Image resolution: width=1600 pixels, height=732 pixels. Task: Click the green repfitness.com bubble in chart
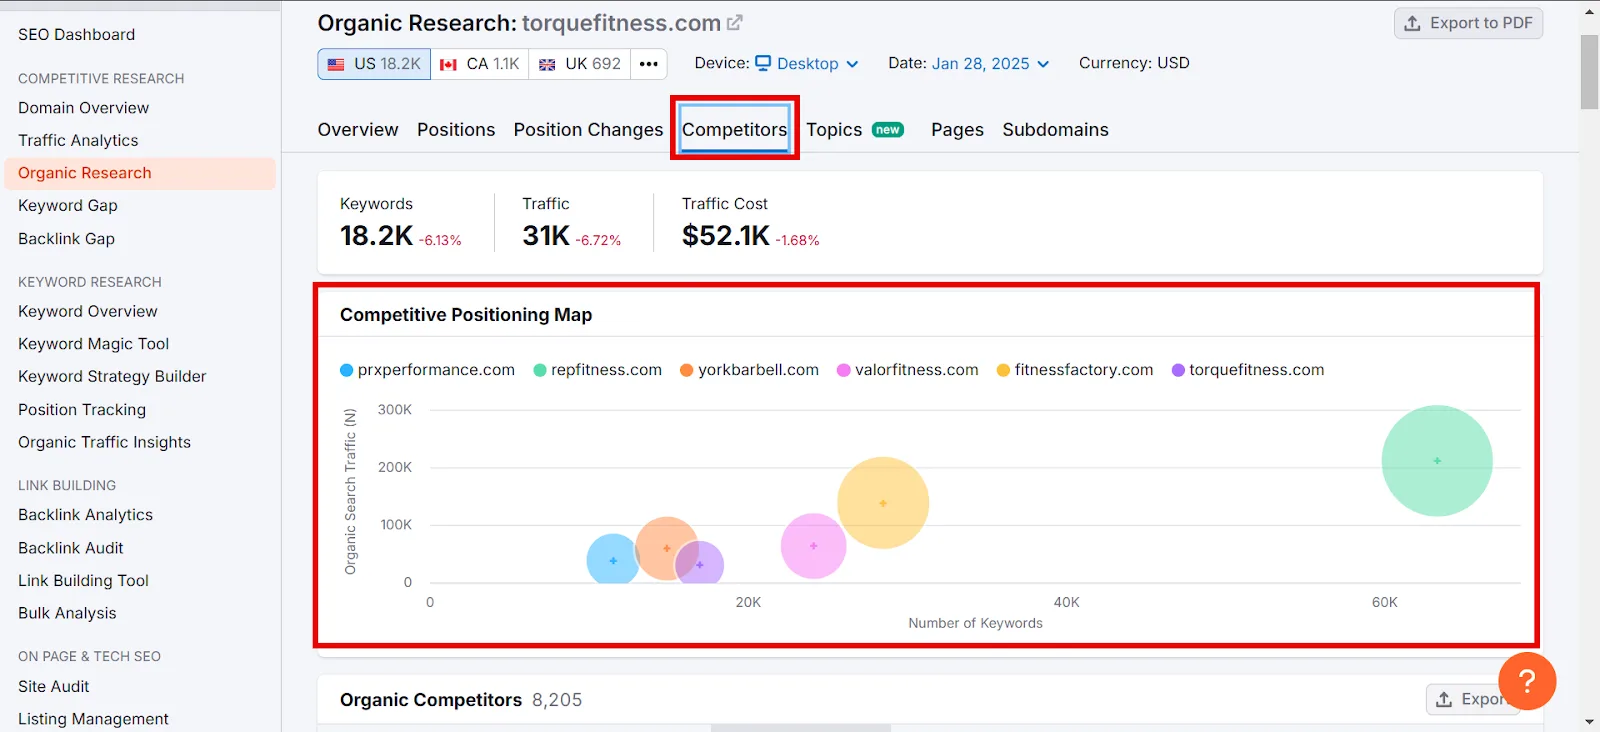click(1437, 461)
